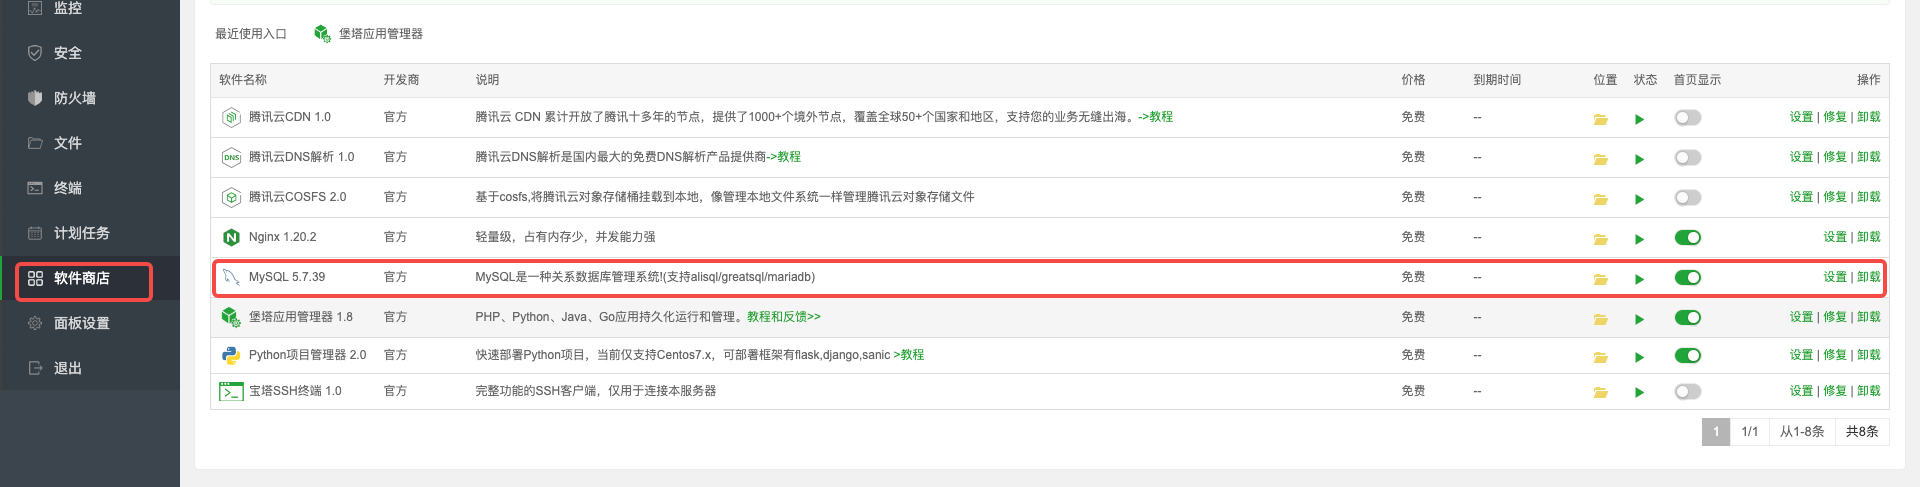Image resolution: width=1920 pixels, height=487 pixels.
Task: Open folder location for Nginx 1.20.2
Action: 1600,239
